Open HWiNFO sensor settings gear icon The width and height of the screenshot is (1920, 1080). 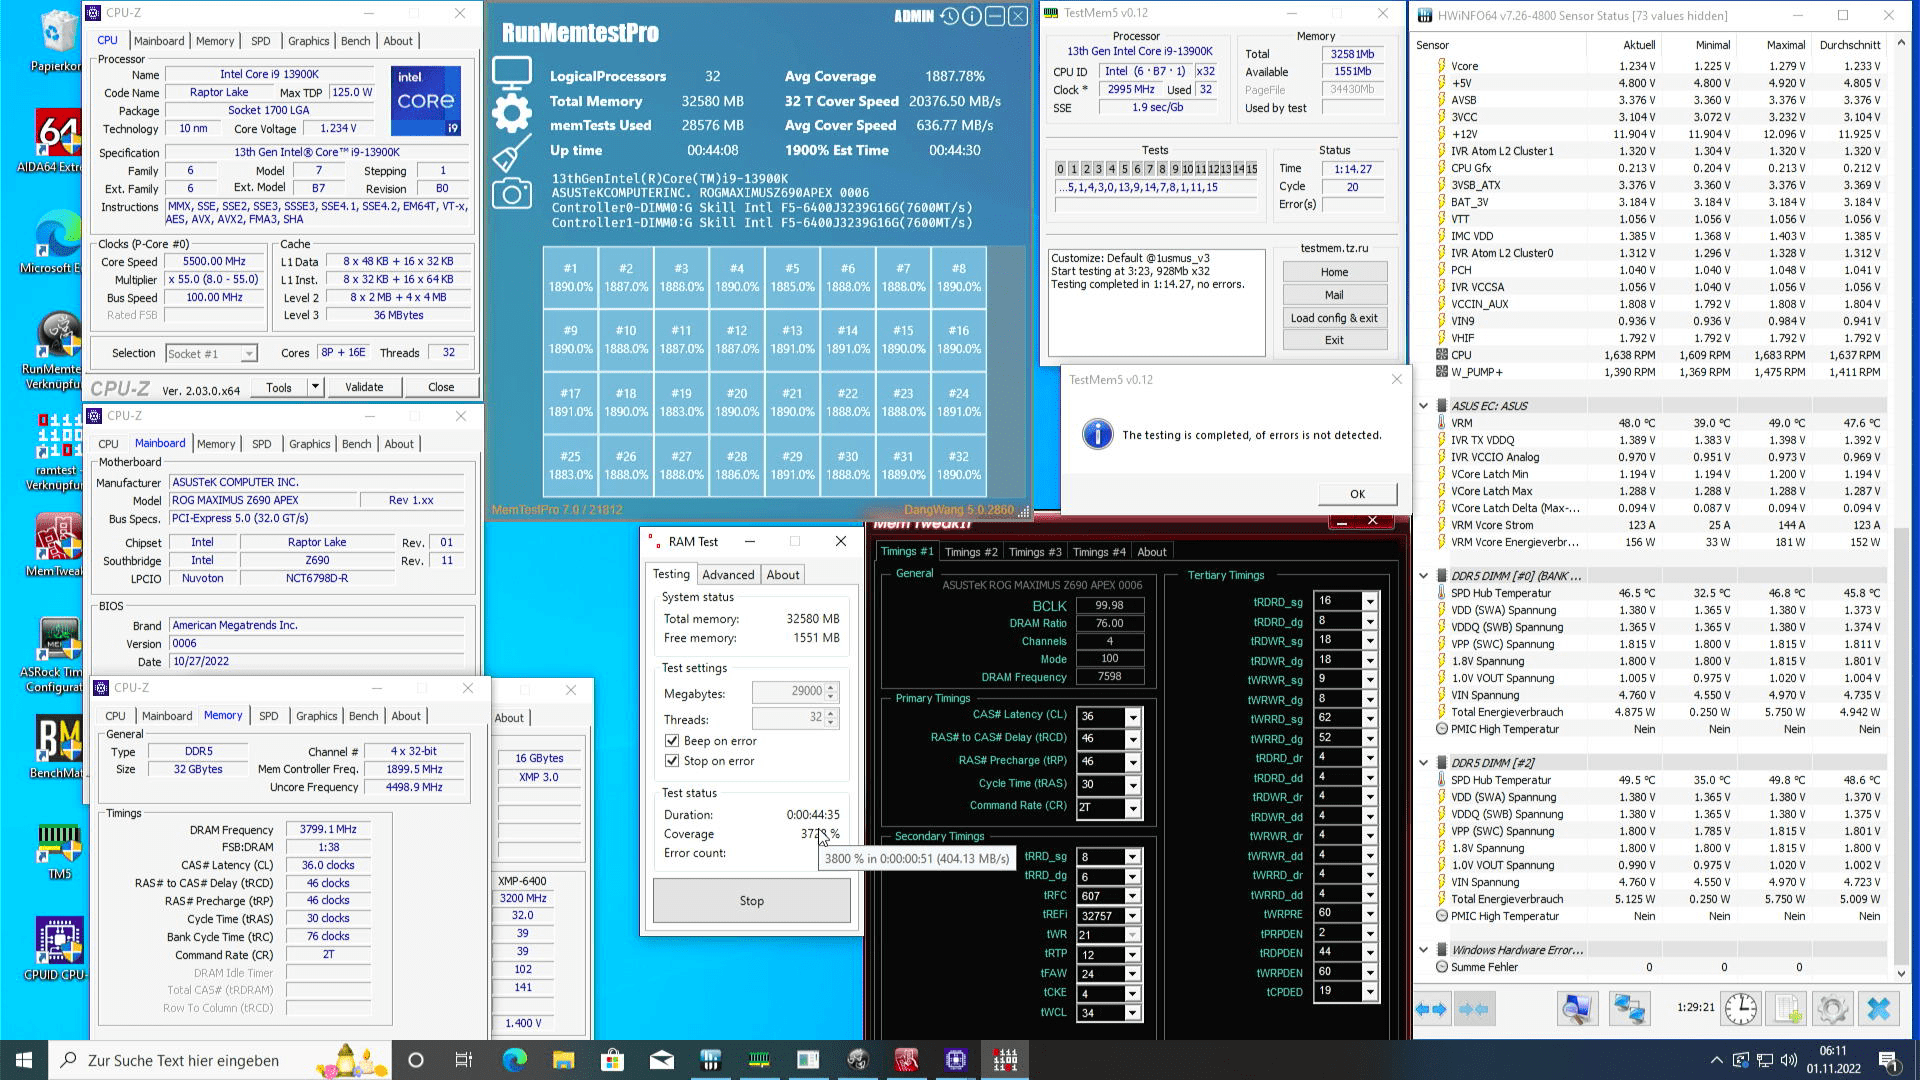pos(1832,1009)
